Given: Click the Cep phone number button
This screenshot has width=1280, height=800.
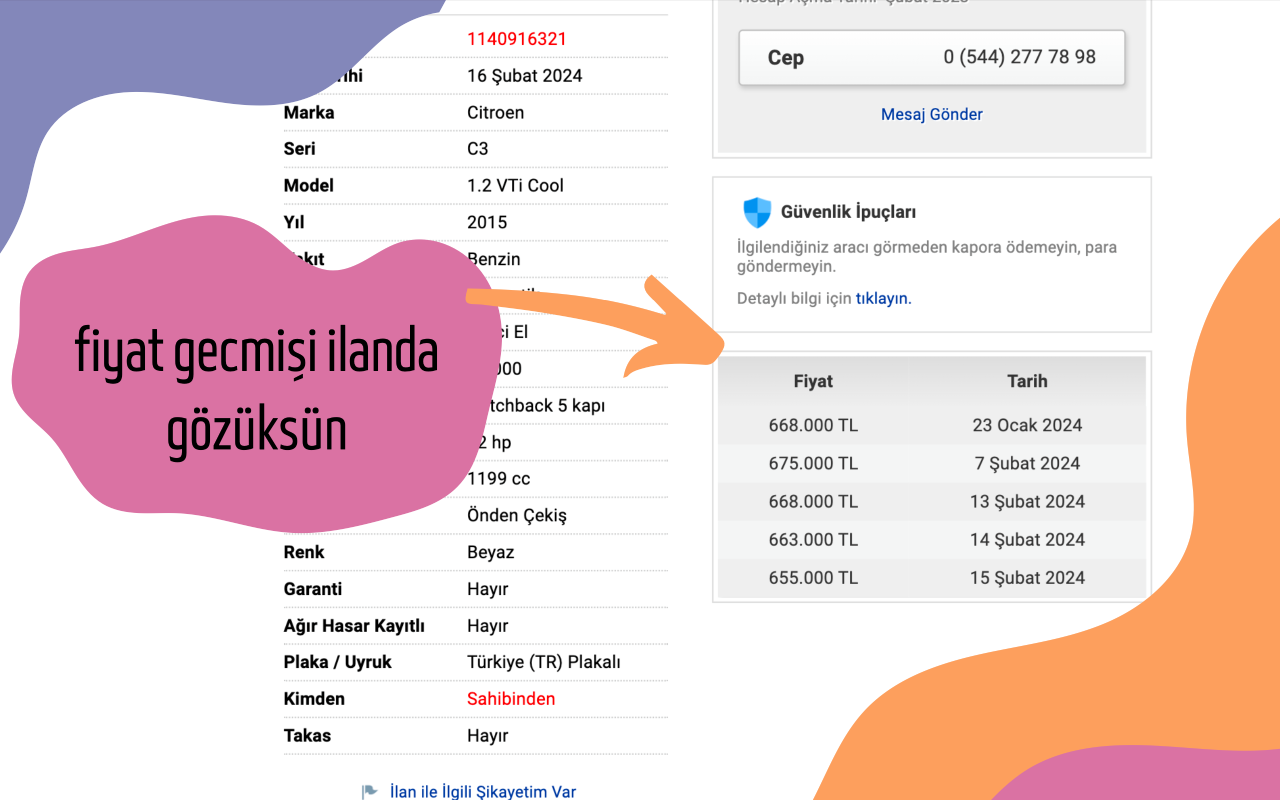Looking at the screenshot, I should (932, 58).
